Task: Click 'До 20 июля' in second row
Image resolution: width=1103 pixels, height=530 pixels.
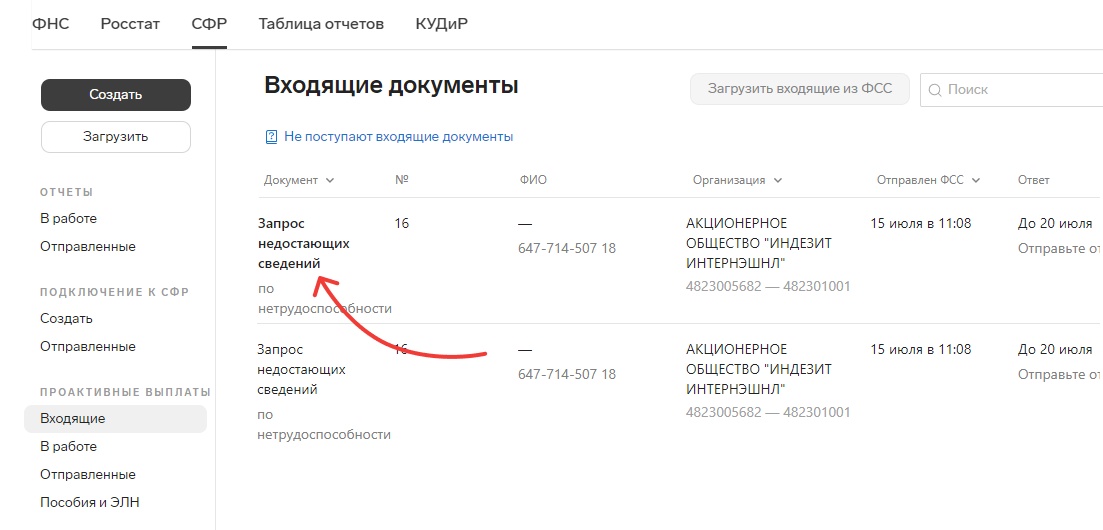Action: [x=1055, y=350]
